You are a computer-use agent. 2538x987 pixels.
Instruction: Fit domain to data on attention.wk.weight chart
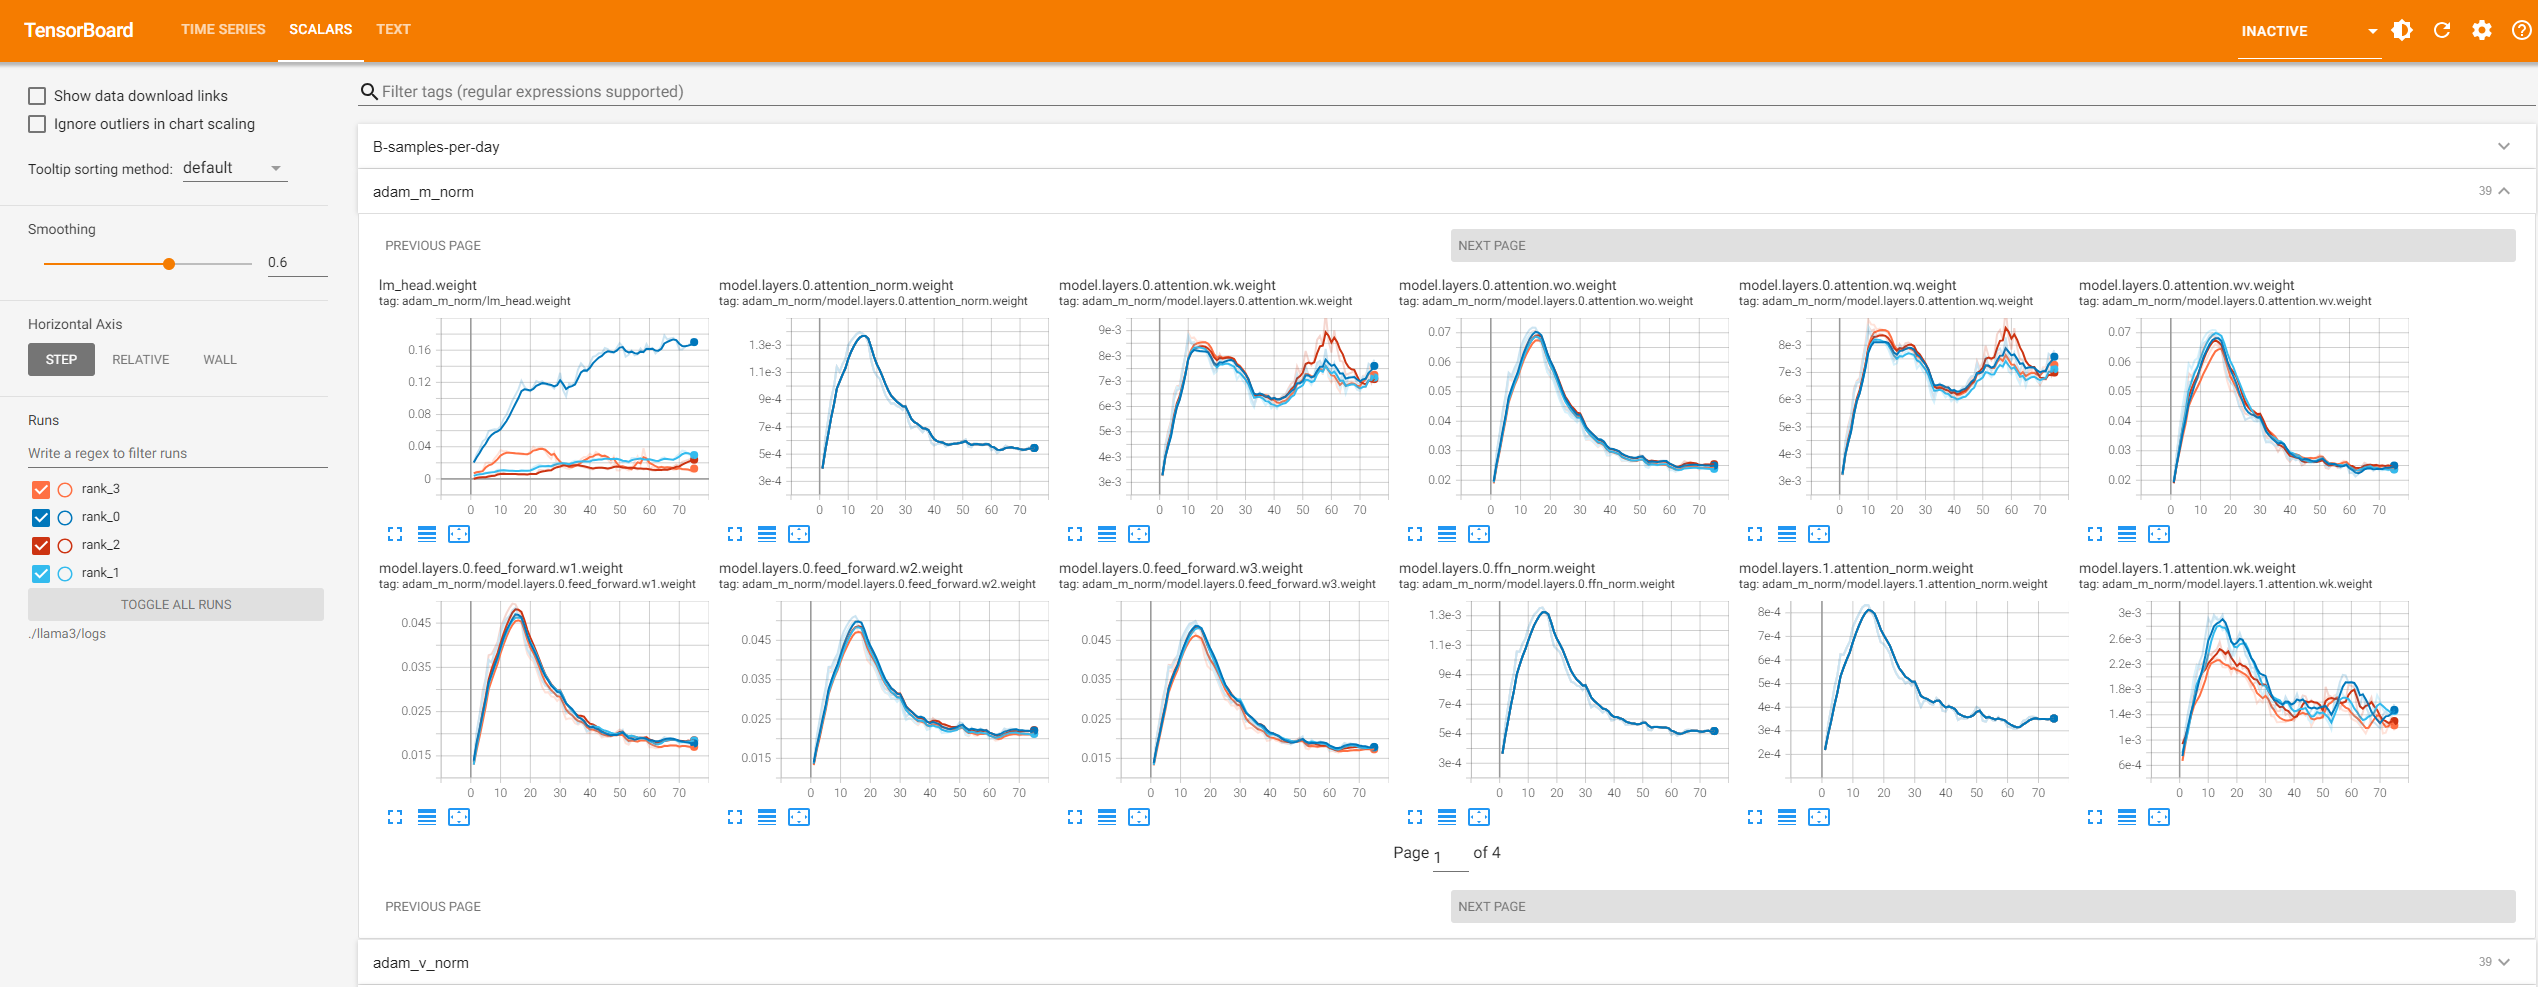(1139, 534)
